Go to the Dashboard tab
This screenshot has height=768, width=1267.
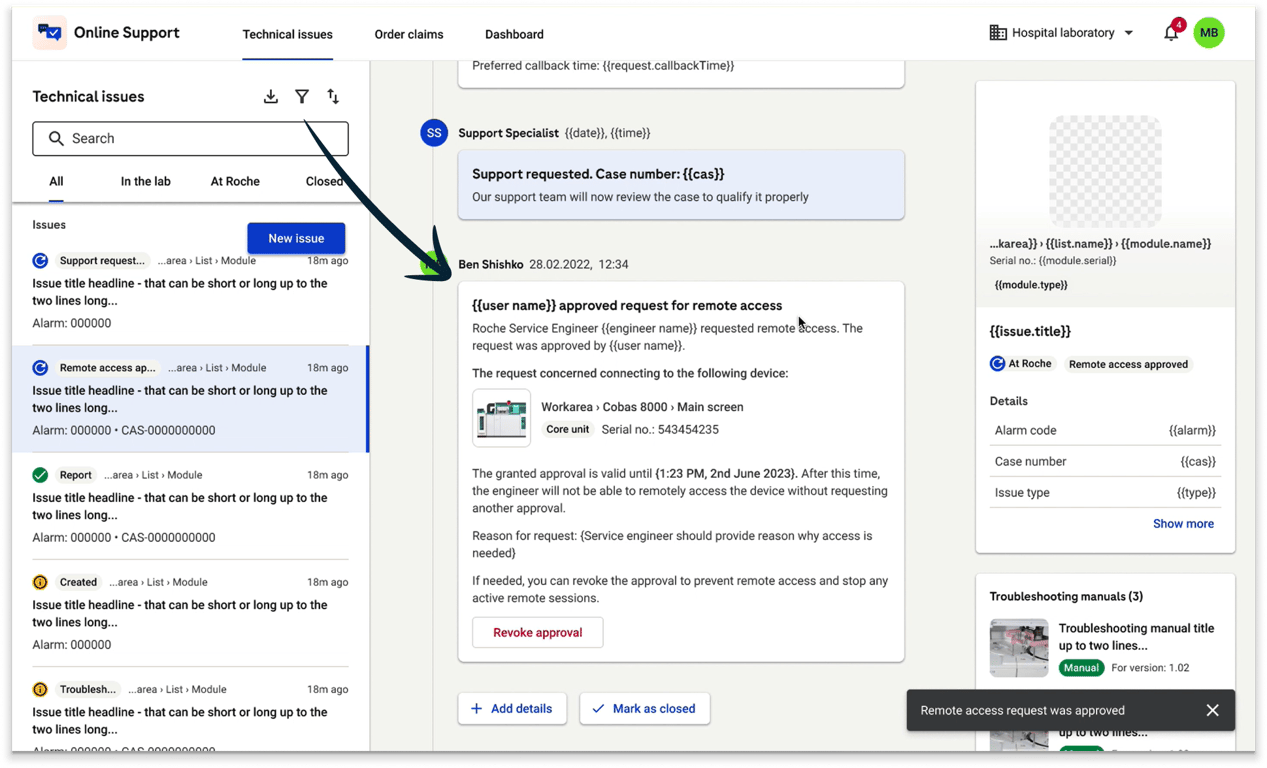click(x=514, y=34)
